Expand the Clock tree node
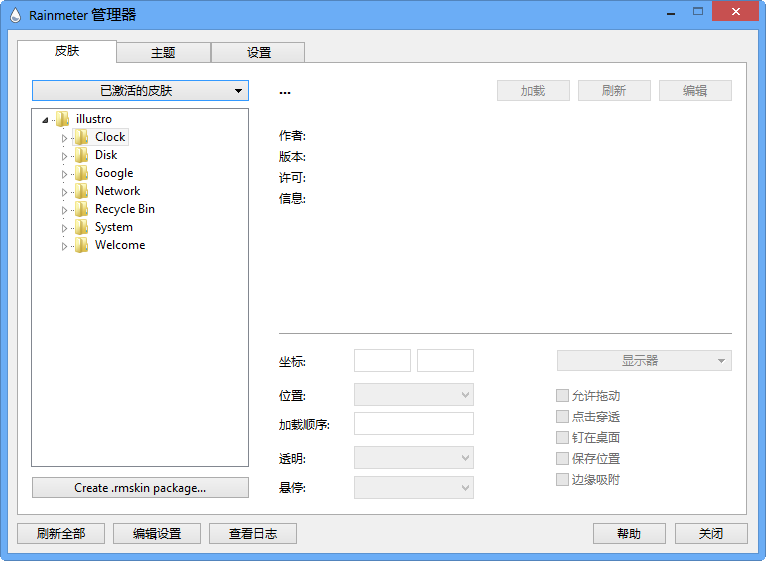 click(64, 138)
